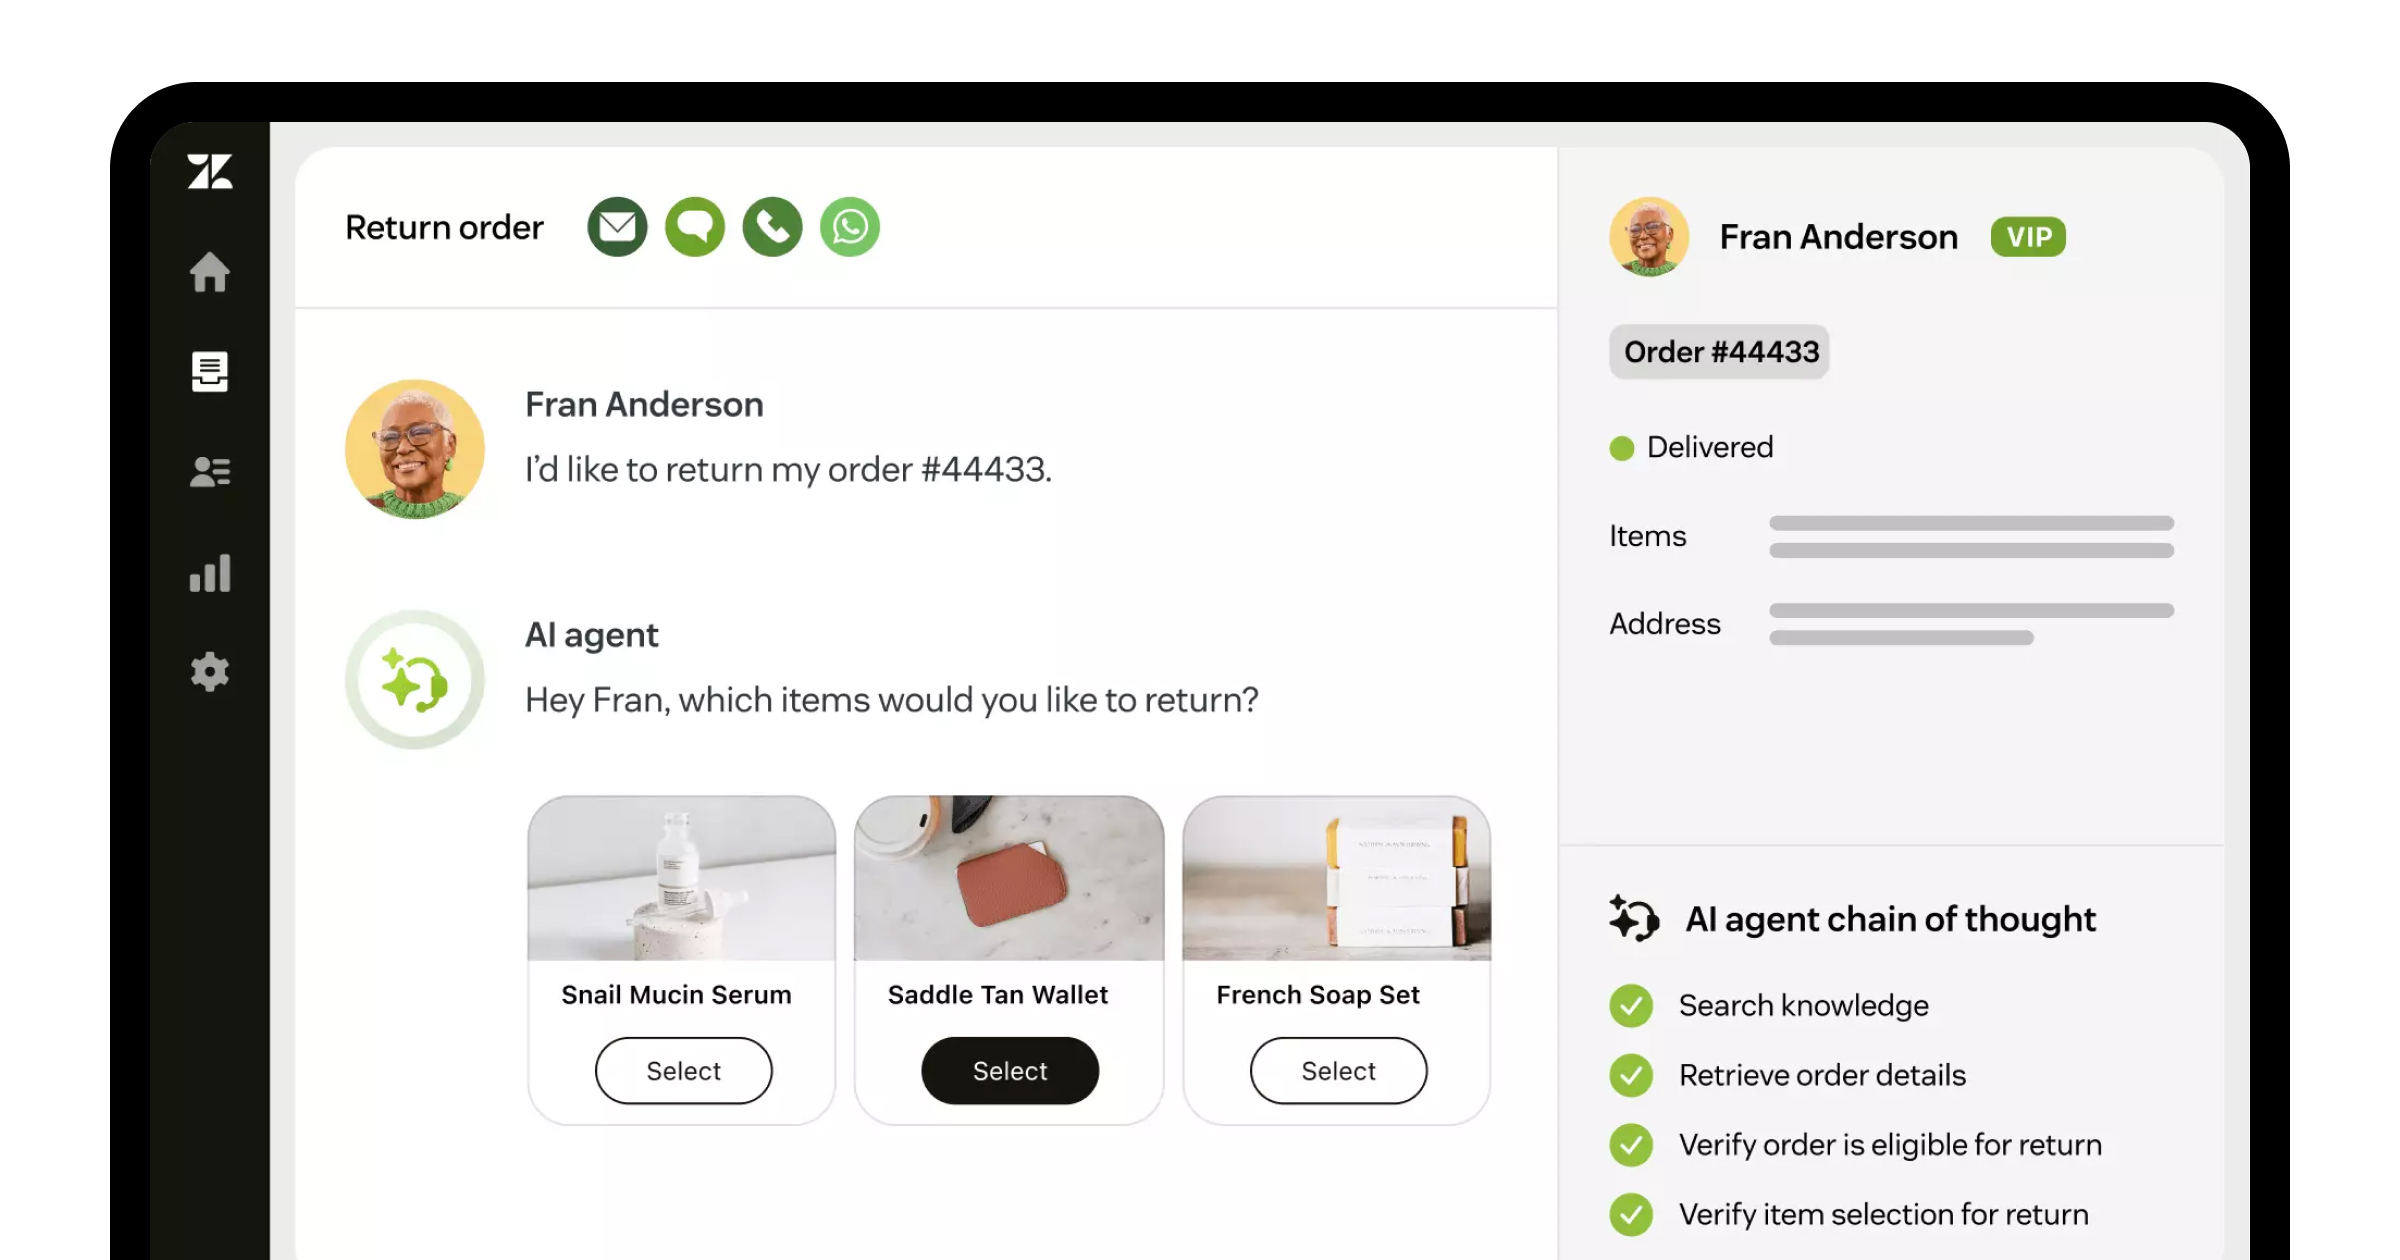Click Select under Saddle Tan Wallet
This screenshot has width=2400, height=1260.
[1010, 1071]
